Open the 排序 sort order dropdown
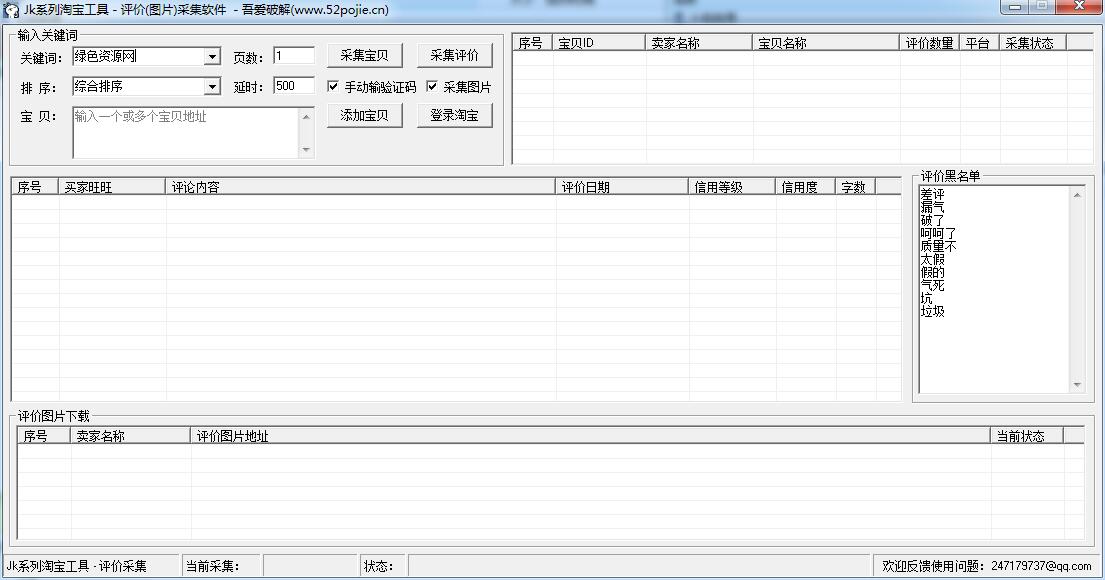 point(214,86)
